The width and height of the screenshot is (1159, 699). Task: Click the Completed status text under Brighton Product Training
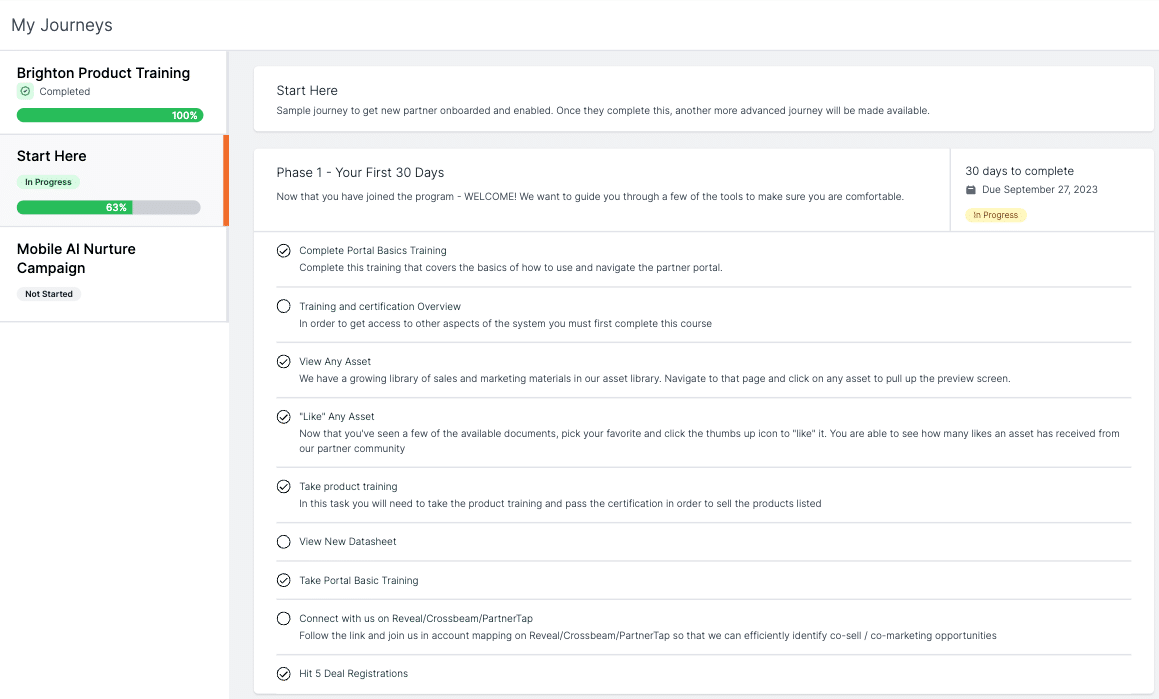coord(64,92)
